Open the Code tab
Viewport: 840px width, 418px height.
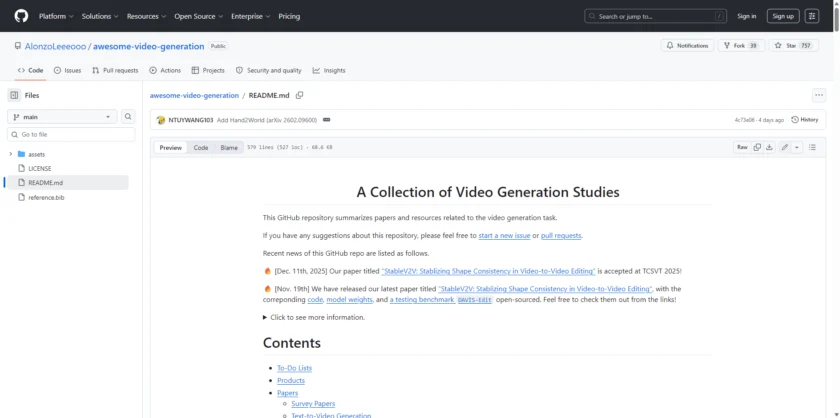pyautogui.click(x=31, y=70)
